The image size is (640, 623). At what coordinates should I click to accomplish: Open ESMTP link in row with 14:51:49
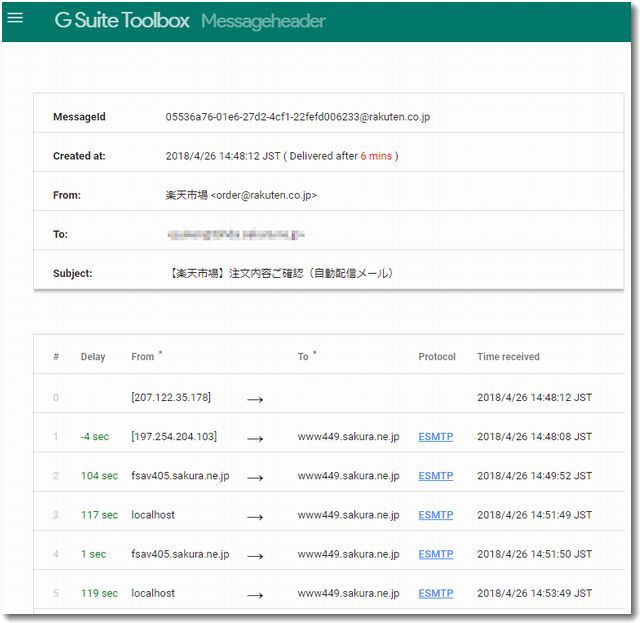pyautogui.click(x=436, y=515)
